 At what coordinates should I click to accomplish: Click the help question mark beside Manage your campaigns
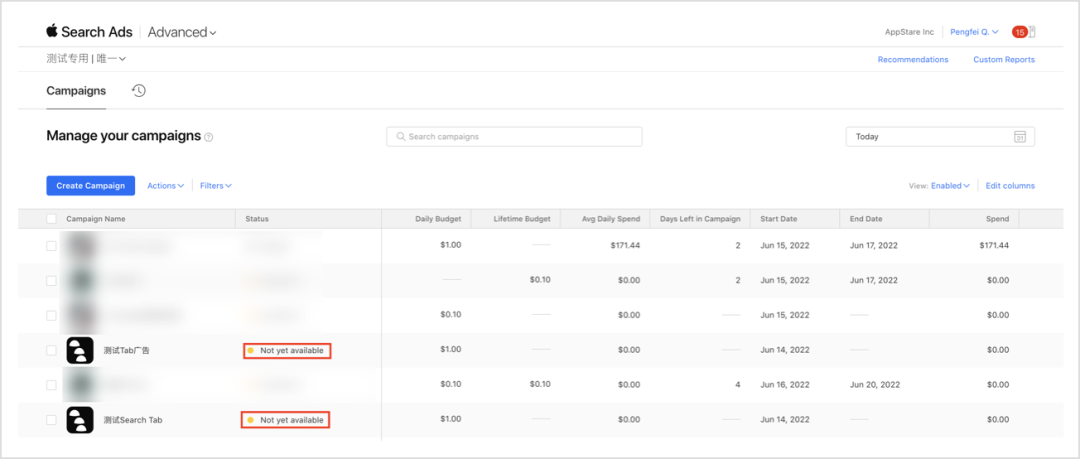pos(209,137)
